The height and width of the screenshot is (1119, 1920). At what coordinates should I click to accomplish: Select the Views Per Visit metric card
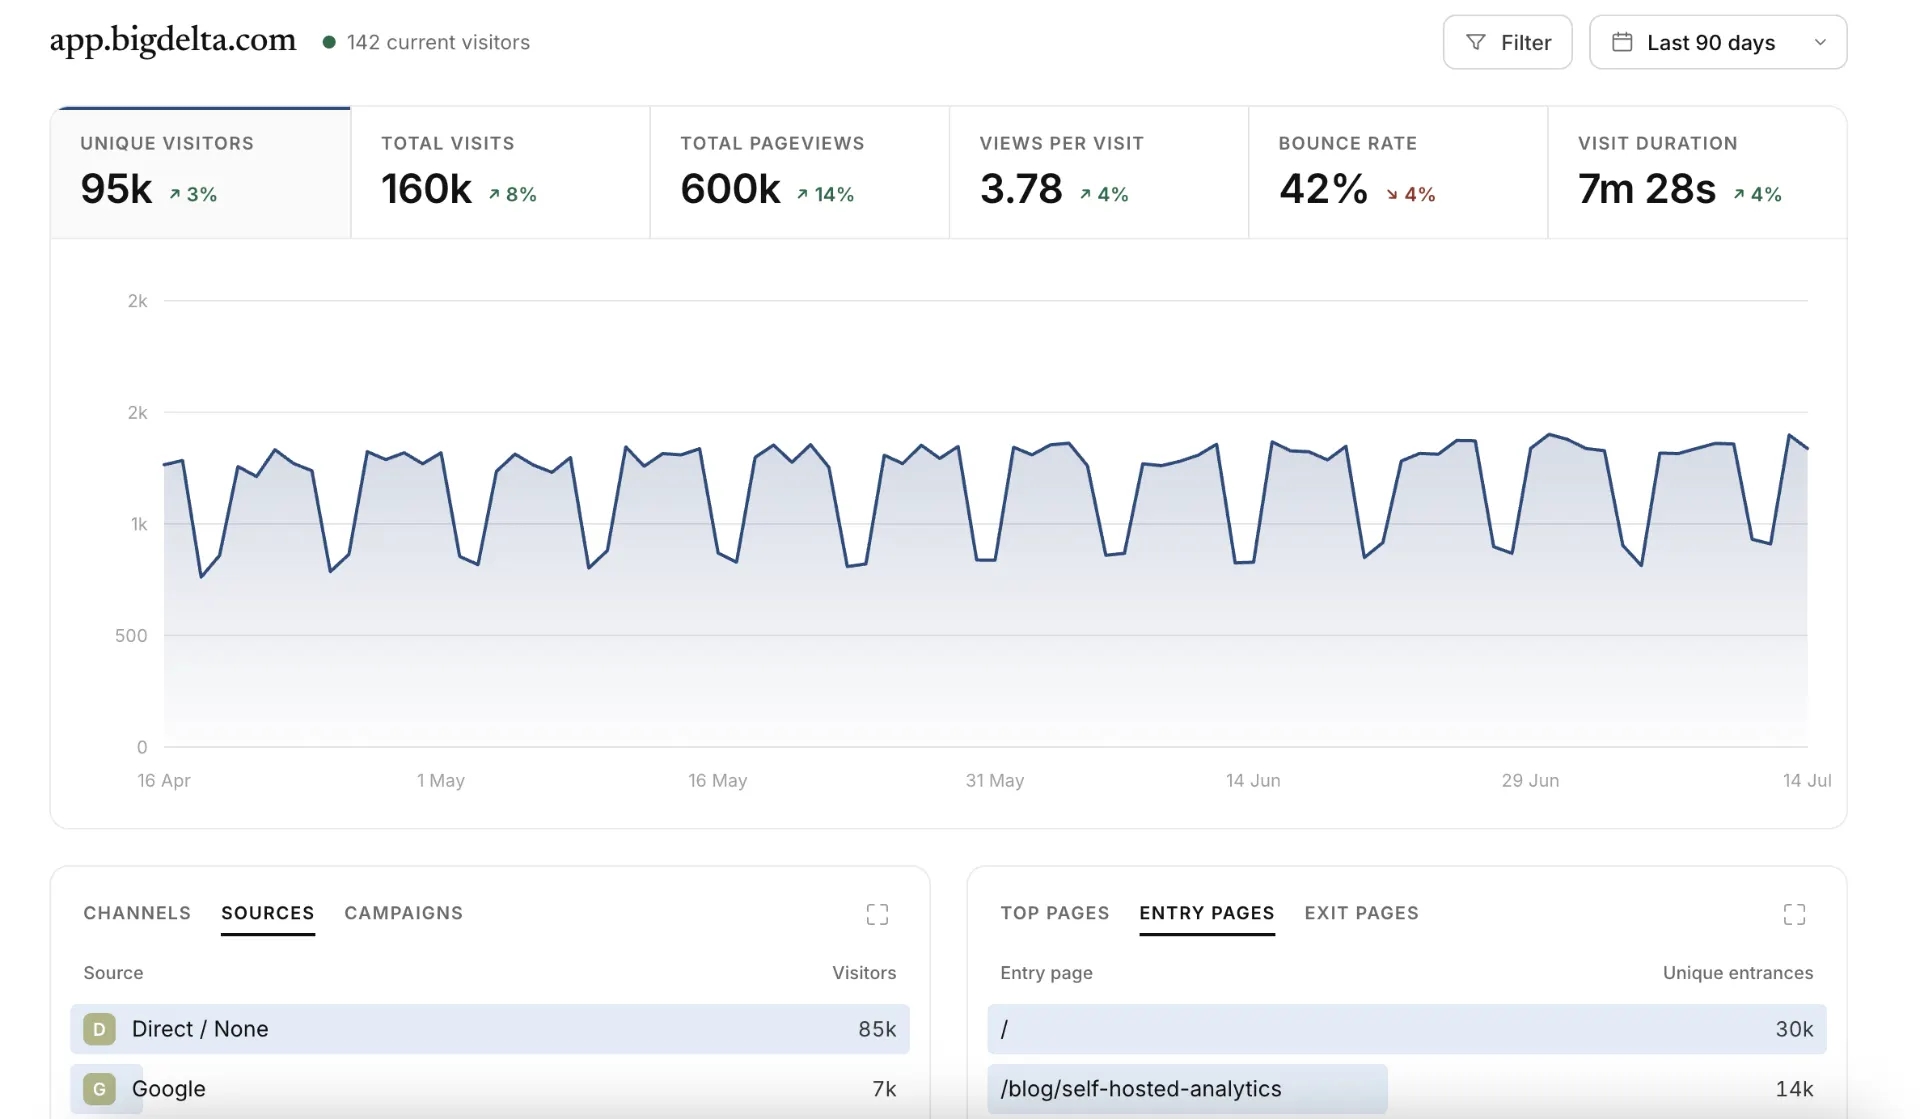point(1098,172)
